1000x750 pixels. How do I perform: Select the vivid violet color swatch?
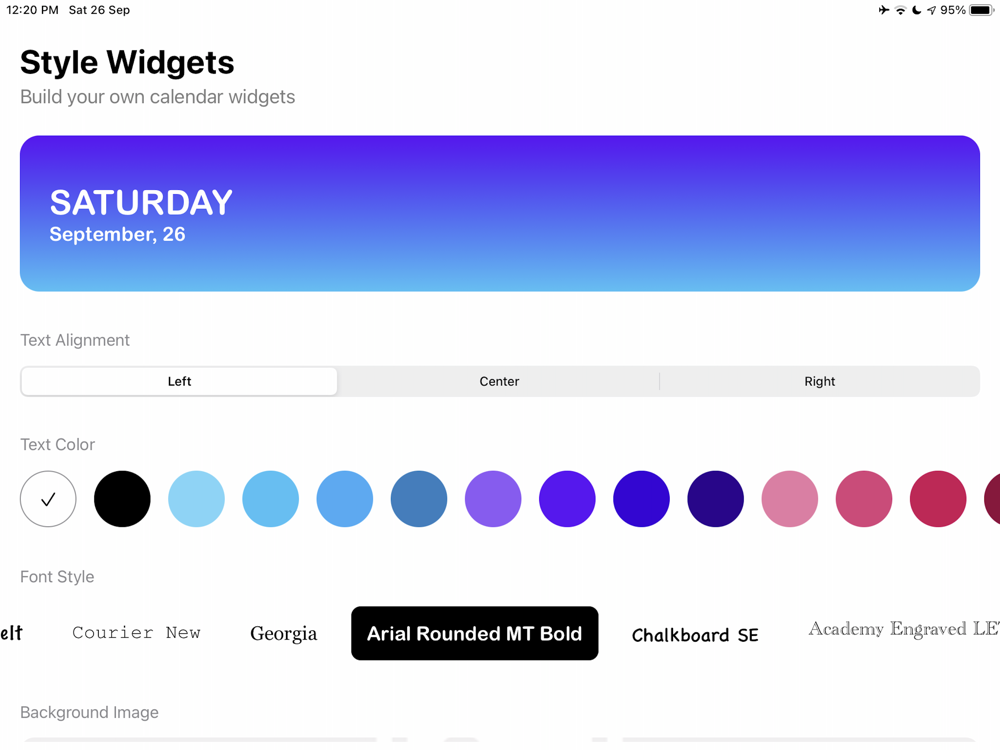click(567, 499)
